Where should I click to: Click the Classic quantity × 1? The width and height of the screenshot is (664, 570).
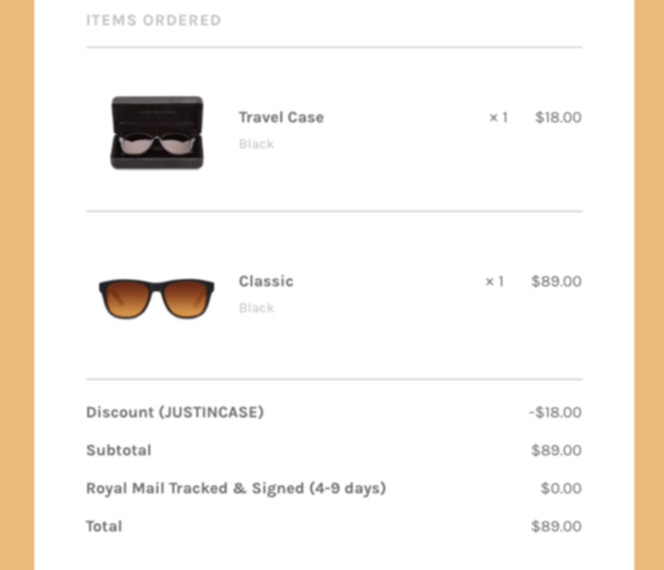(494, 281)
